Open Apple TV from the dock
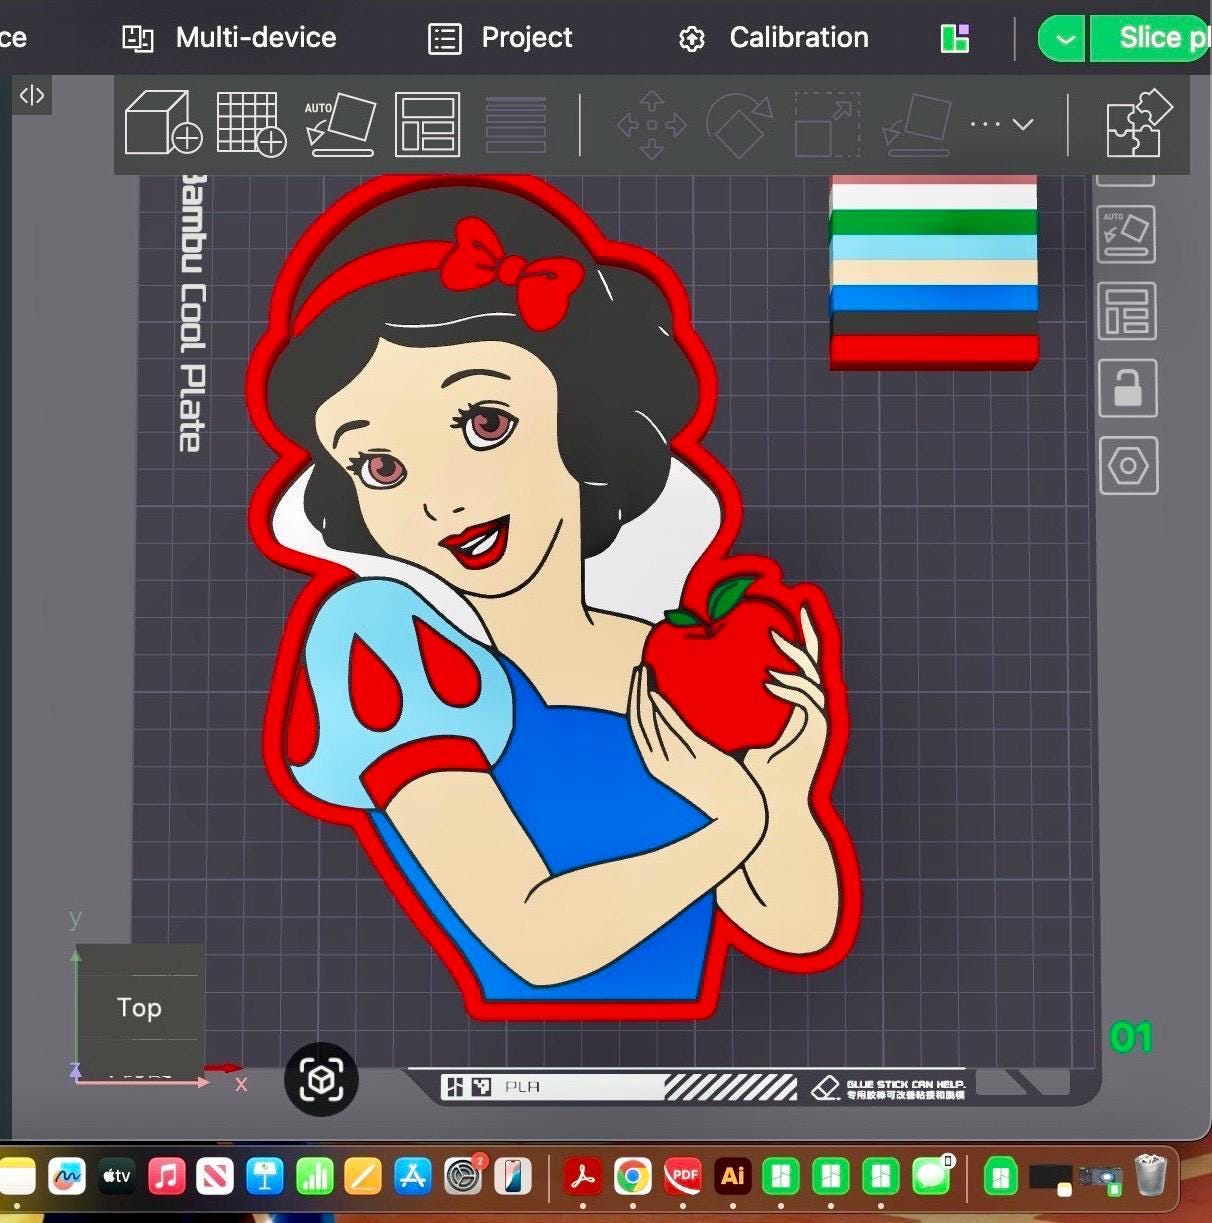The image size is (1212, 1223). 116,1177
